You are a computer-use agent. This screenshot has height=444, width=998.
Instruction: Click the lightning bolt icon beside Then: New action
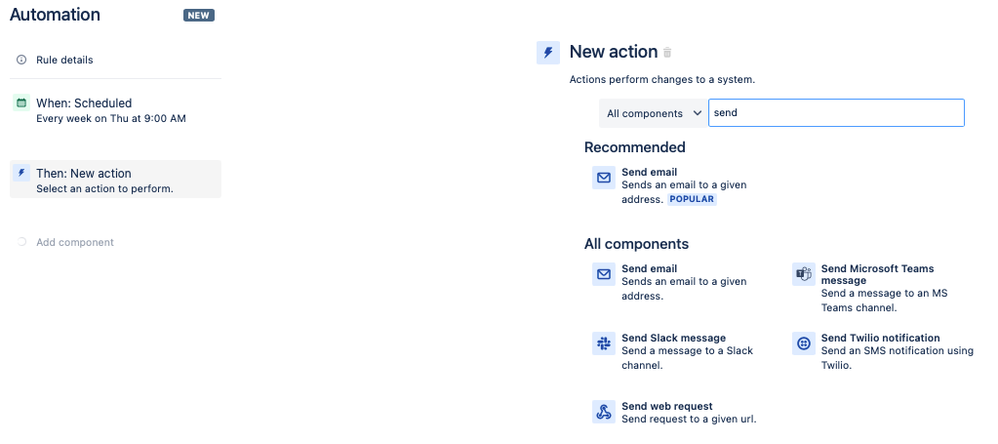click(21, 173)
